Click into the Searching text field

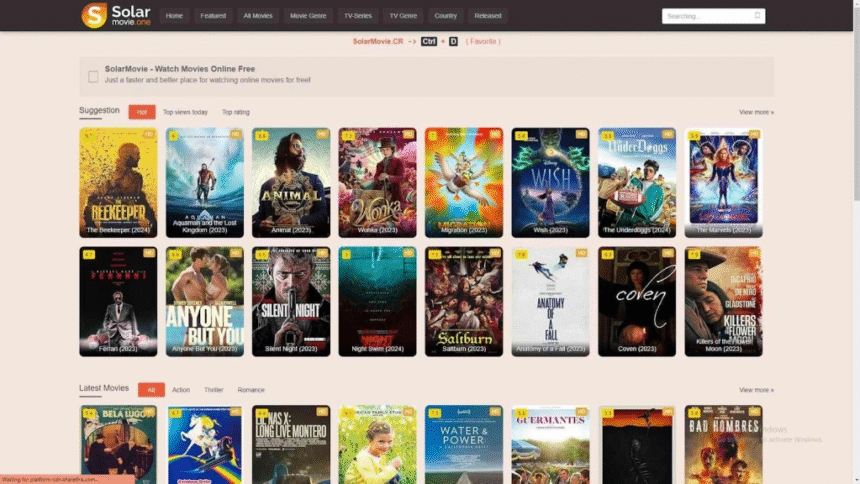pos(705,16)
